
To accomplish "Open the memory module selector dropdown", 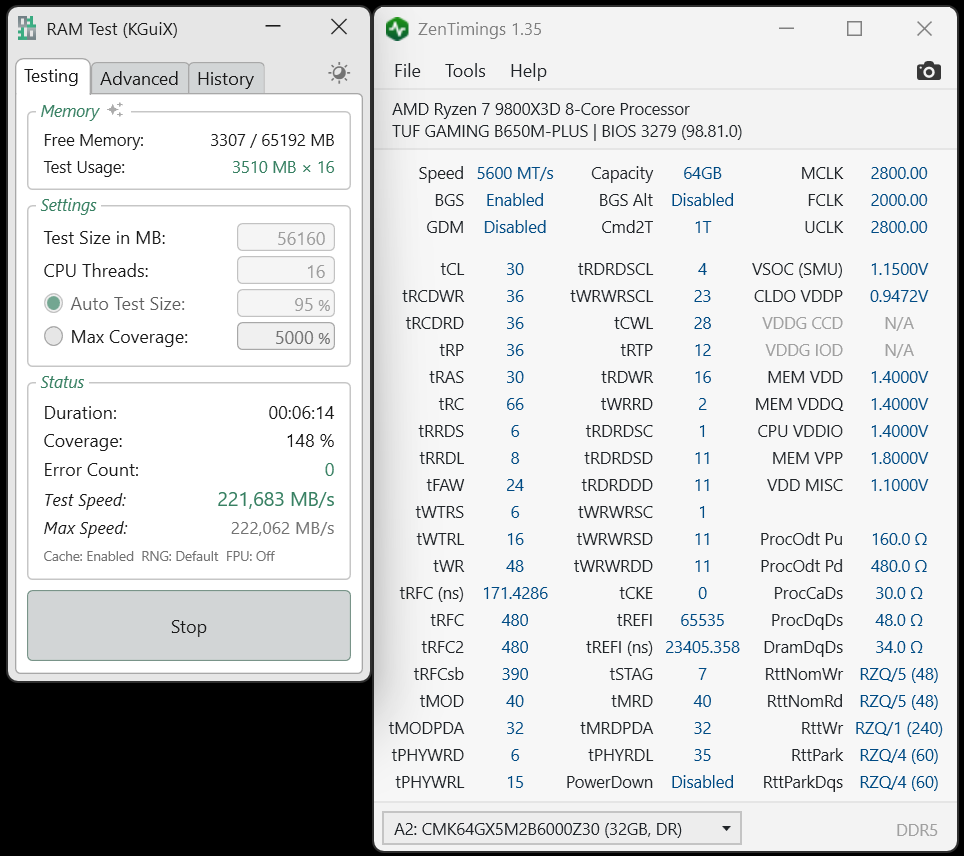I will click(561, 829).
